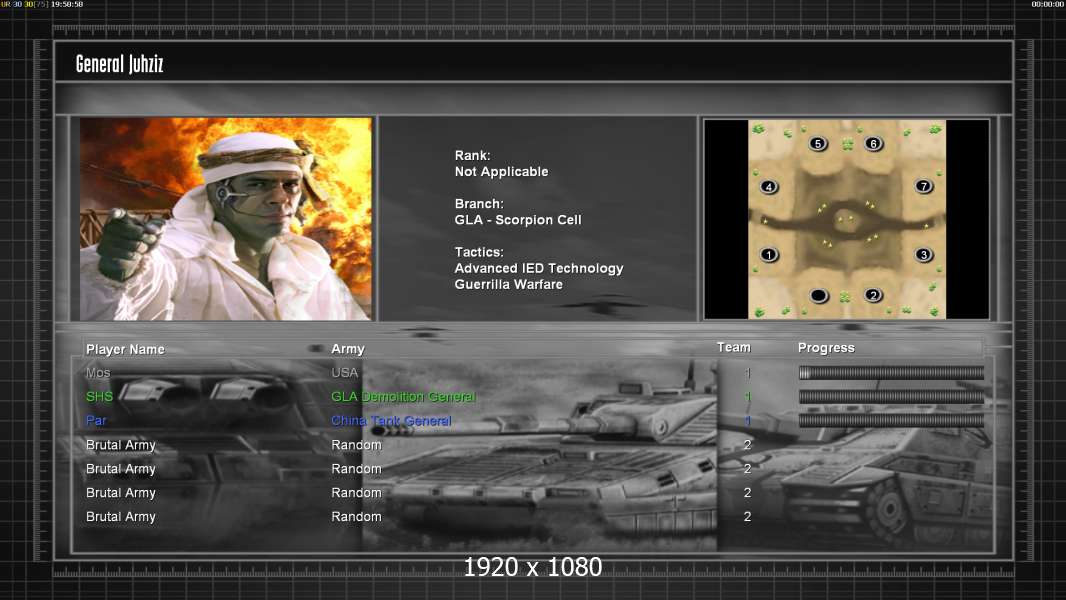Click the 'Not Applicable' rank value

(x=502, y=172)
